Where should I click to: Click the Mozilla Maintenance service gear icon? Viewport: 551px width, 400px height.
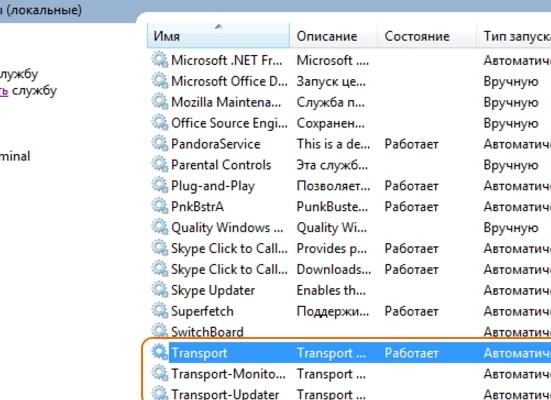[x=160, y=102]
